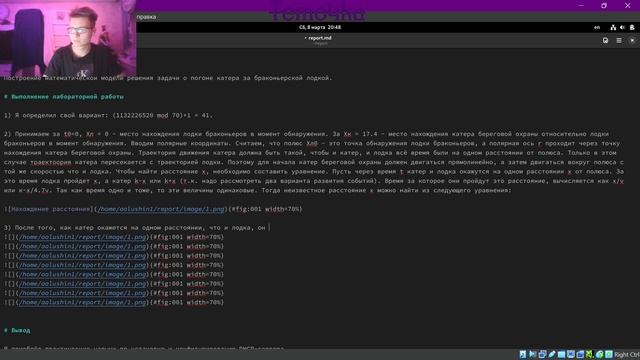Click the heading 'Выполнение лабораторной работы'
Viewport: 640px width, 360px height.
click(x=67, y=97)
